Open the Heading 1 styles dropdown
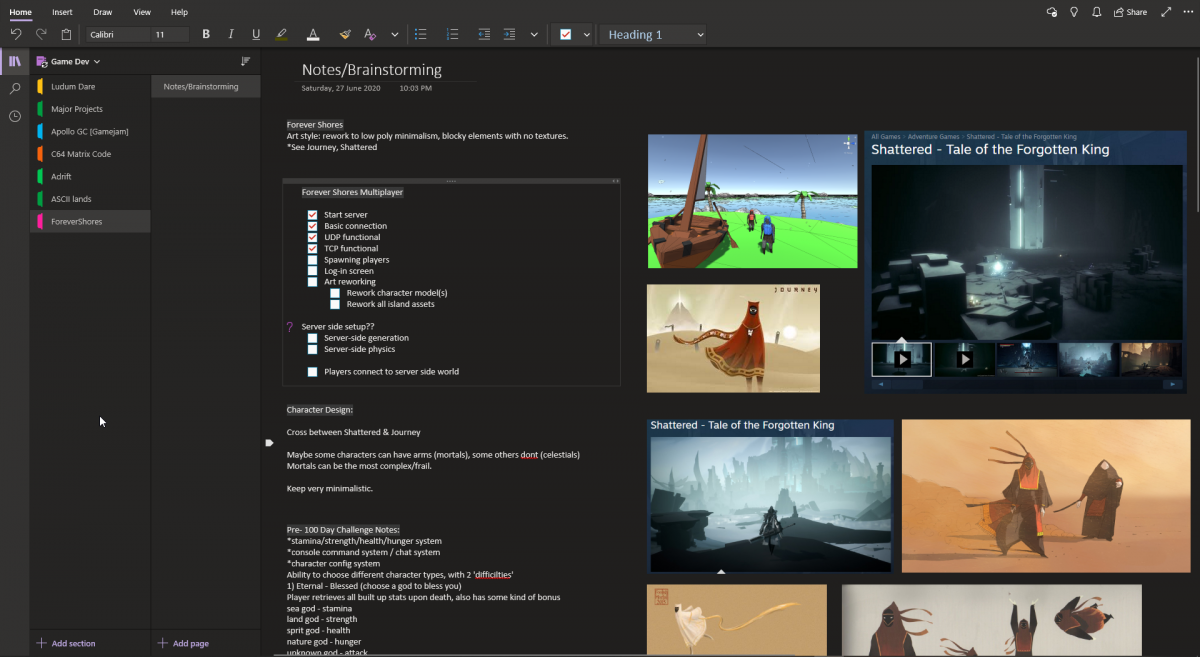 (700, 34)
